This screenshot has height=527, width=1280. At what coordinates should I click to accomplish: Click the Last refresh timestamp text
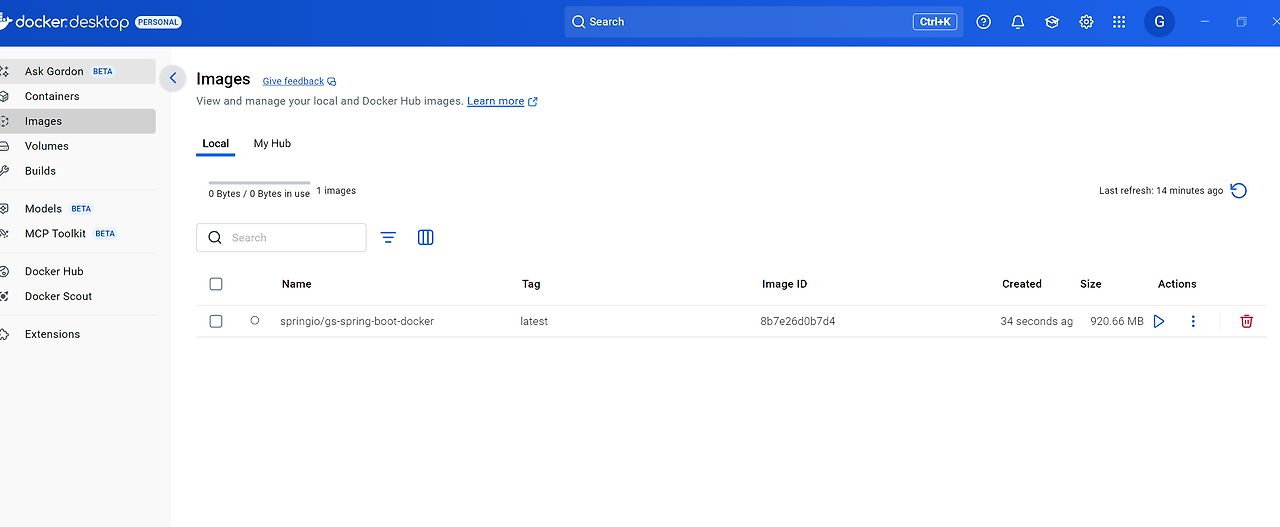pos(1161,190)
